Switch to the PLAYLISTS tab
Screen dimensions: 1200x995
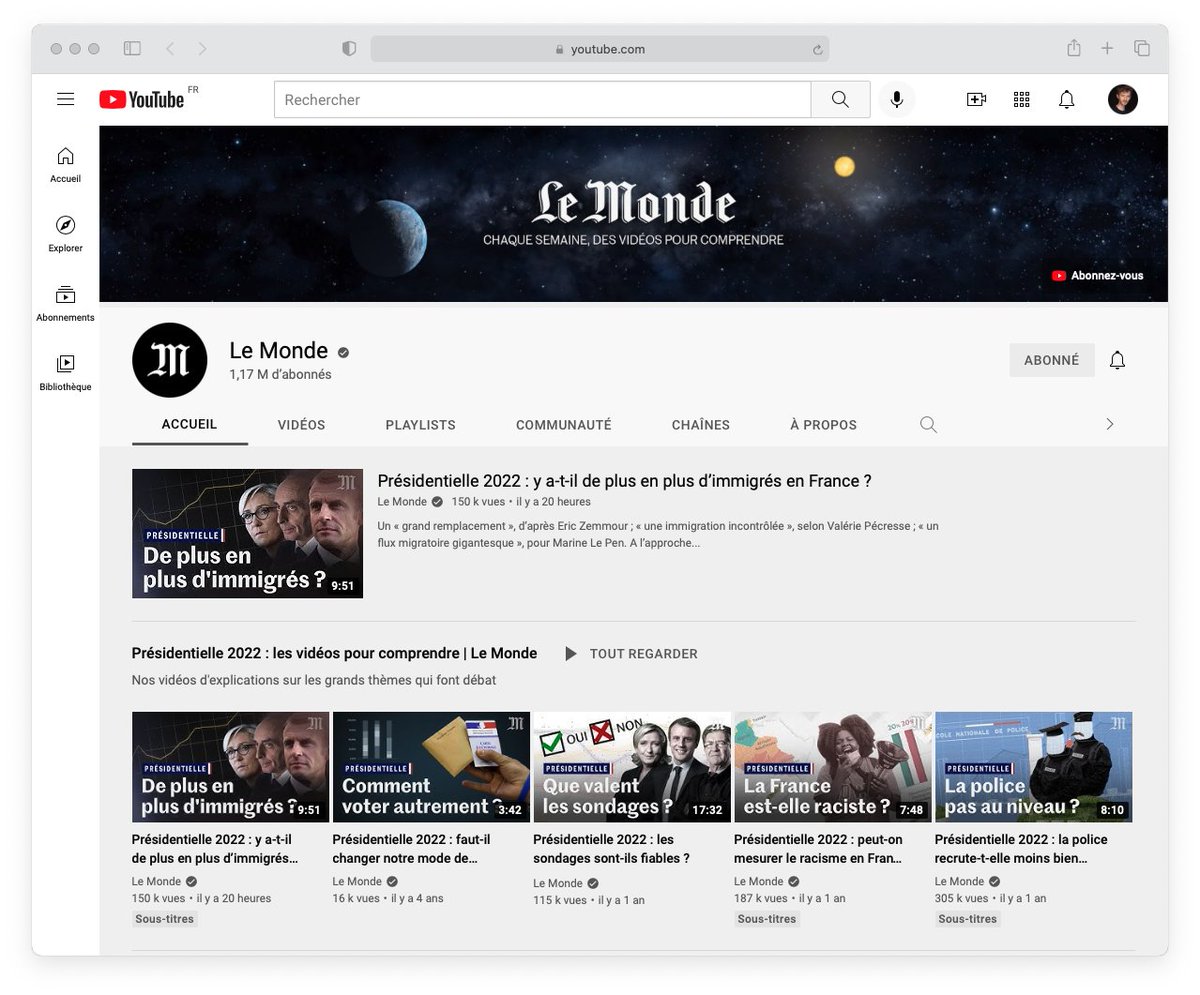pos(420,425)
